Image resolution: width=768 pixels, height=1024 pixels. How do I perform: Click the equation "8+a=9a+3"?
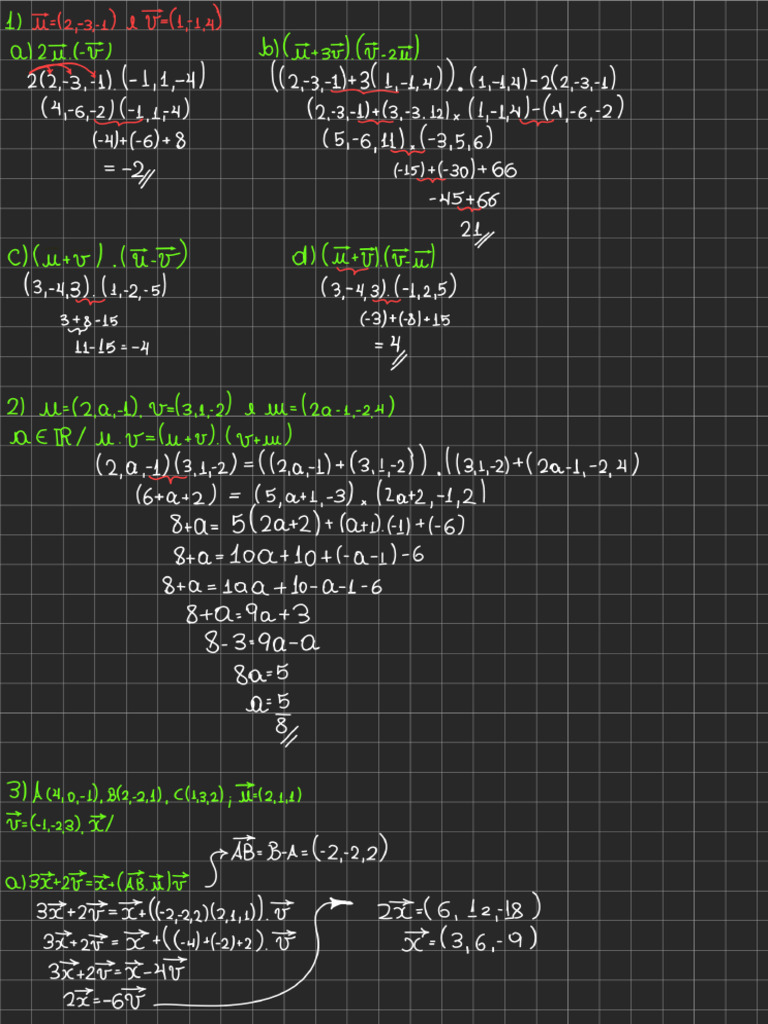click(248, 614)
